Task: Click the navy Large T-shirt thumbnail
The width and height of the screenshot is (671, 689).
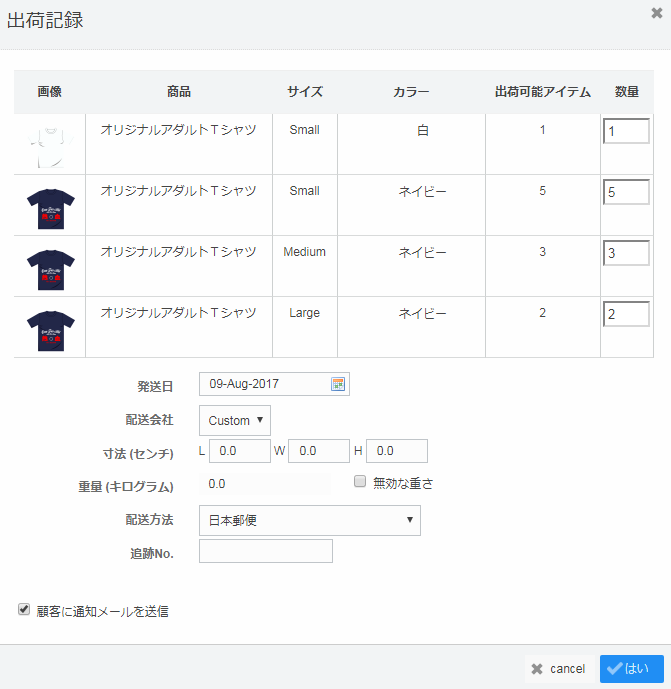Action: point(50,328)
